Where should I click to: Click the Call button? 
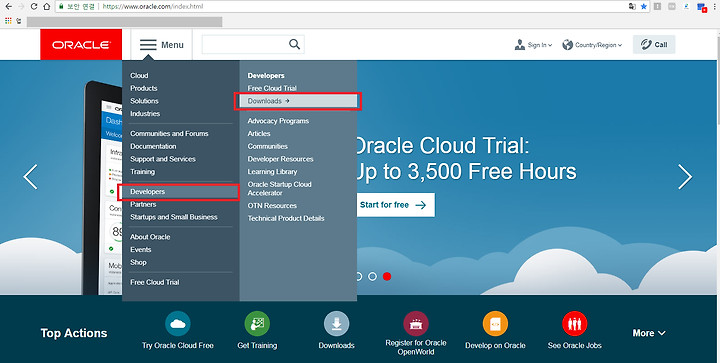(654, 45)
